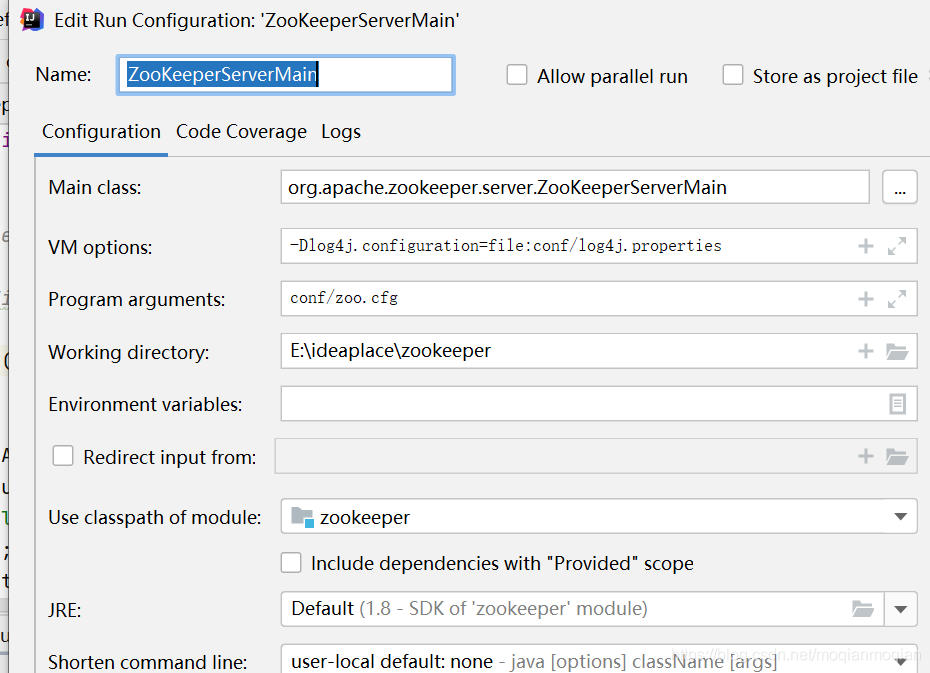Expand the Program arguments field editor
The height and width of the screenshot is (673, 930).
point(897,299)
